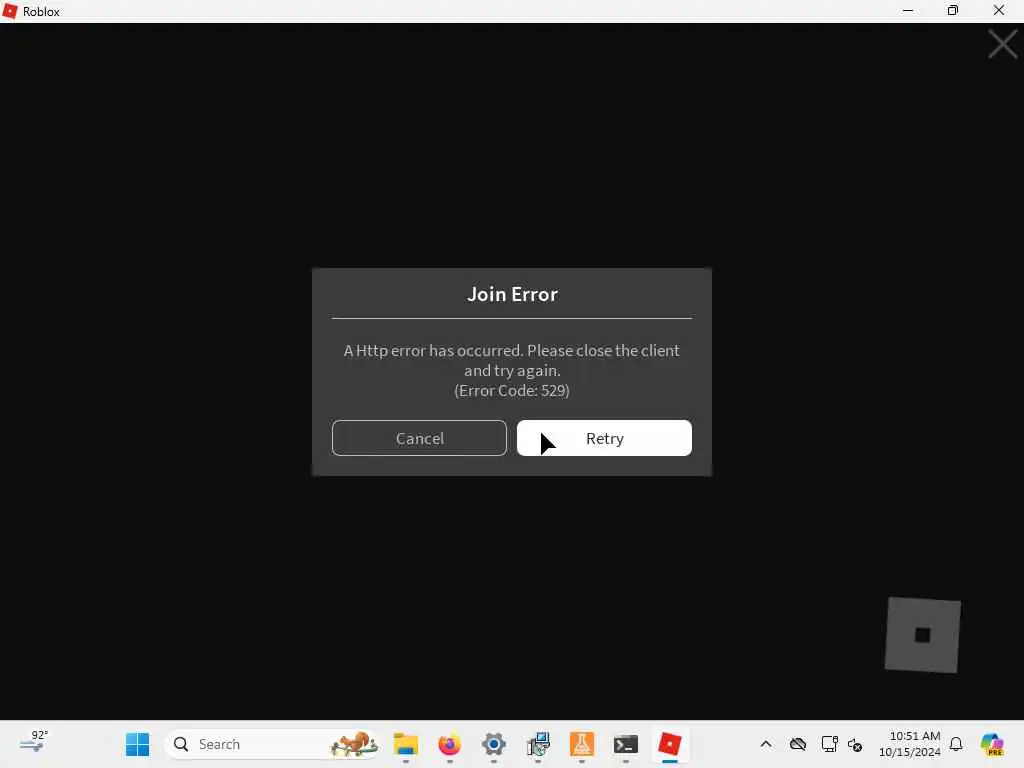Launch Copilot preview from taskbar

(x=992, y=744)
